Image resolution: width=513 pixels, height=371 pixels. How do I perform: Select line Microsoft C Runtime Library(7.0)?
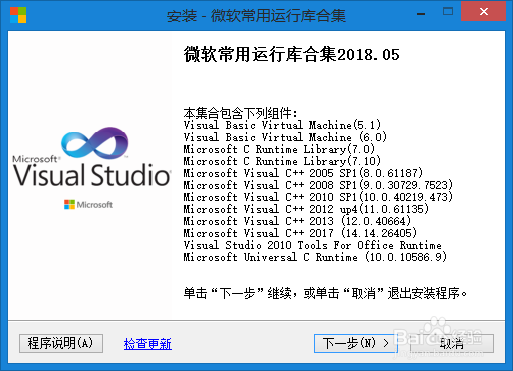pyautogui.click(x=279, y=149)
